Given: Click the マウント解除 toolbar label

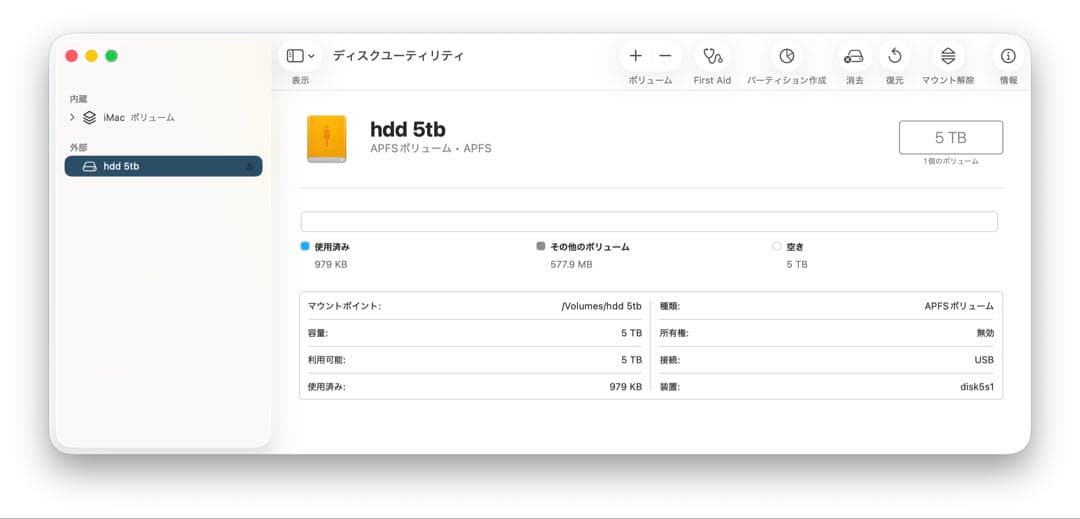Looking at the screenshot, I should [x=948, y=81].
